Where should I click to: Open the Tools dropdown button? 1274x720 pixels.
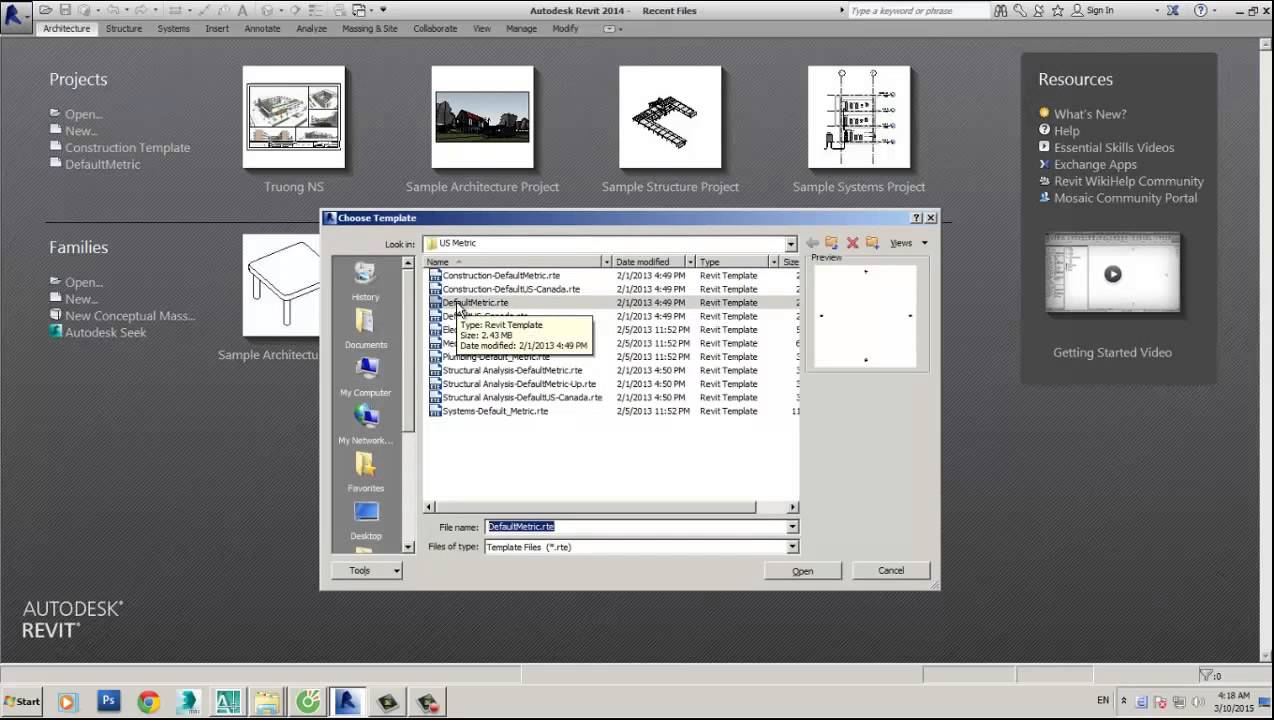[367, 571]
